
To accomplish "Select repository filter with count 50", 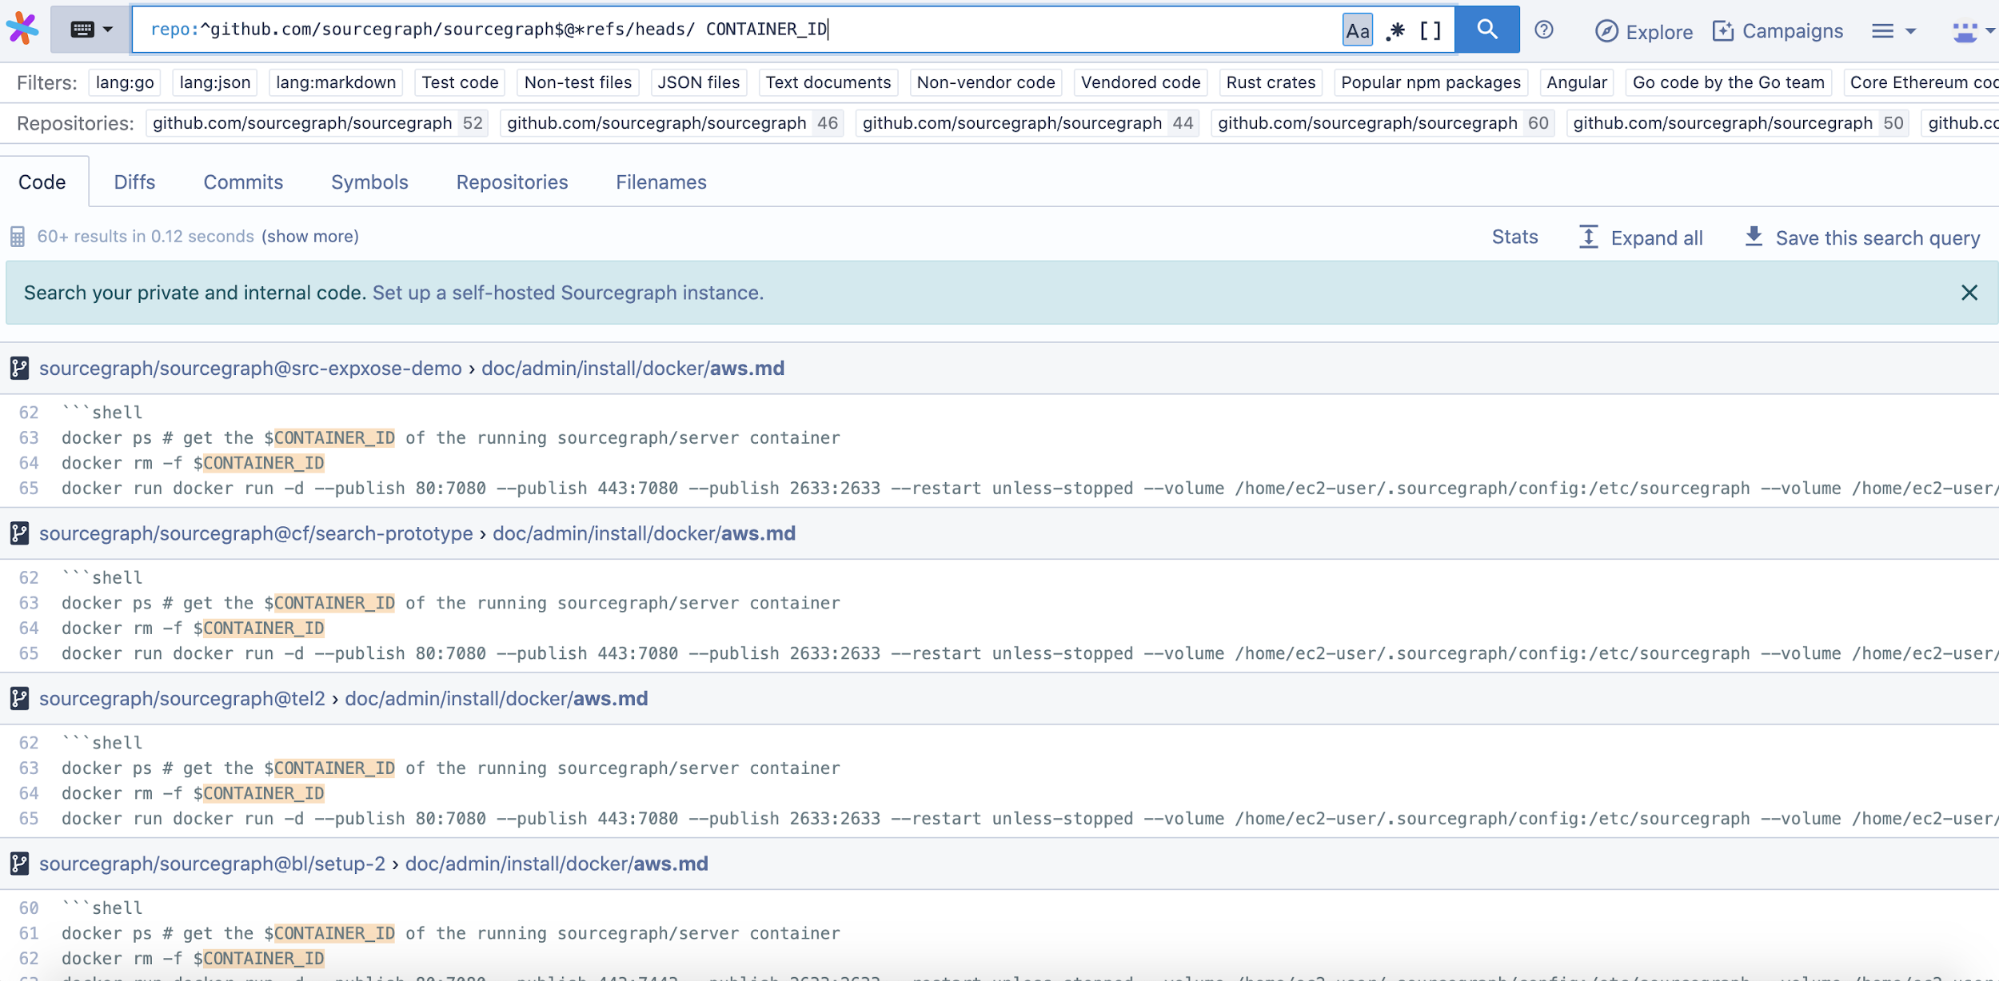I will pyautogui.click(x=1738, y=123).
